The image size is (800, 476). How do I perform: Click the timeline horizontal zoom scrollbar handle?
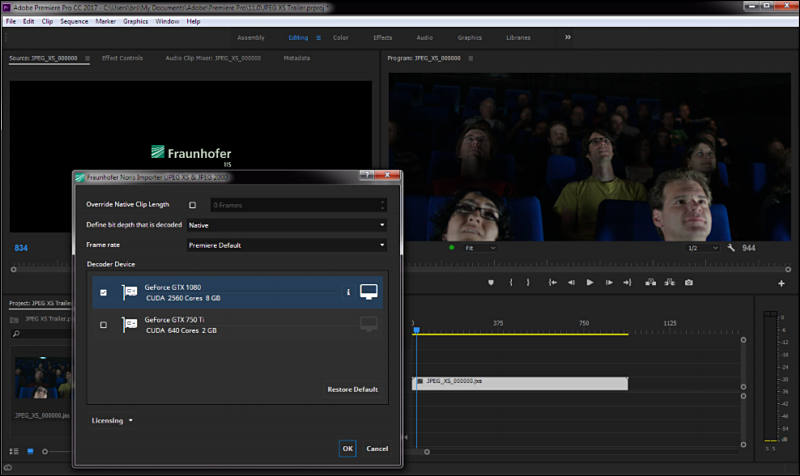[427, 452]
